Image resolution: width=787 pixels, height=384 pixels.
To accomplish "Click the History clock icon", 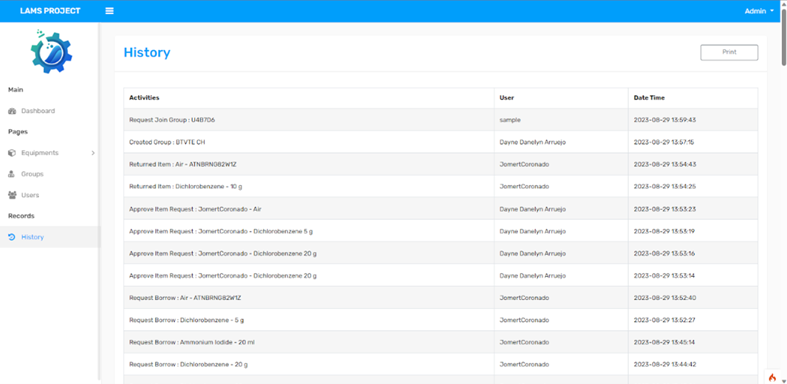I will tap(13, 237).
